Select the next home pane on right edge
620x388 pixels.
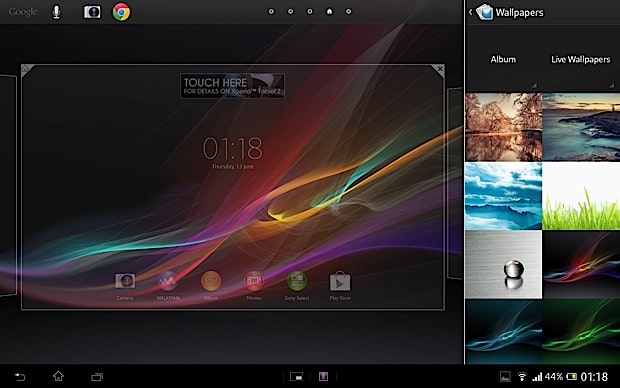click(x=455, y=184)
